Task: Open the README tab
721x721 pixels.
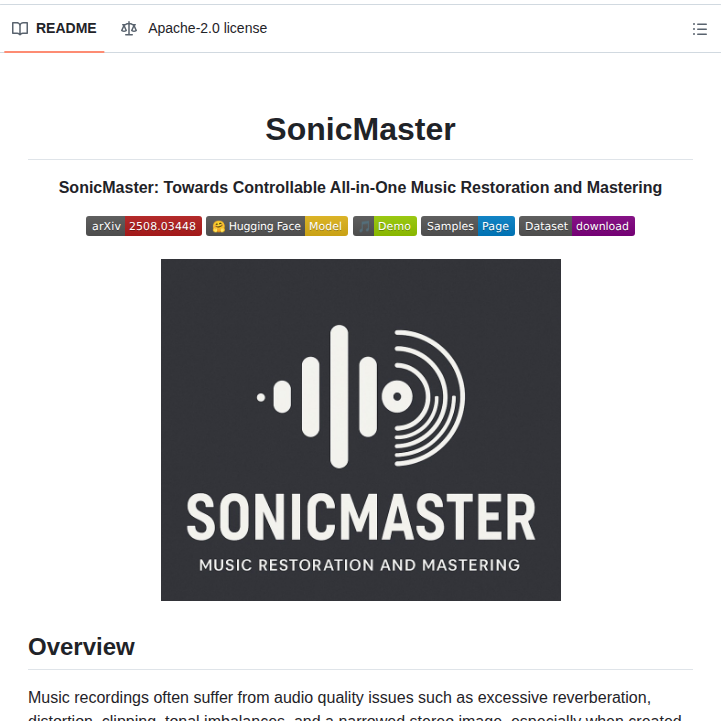Action: (54, 29)
